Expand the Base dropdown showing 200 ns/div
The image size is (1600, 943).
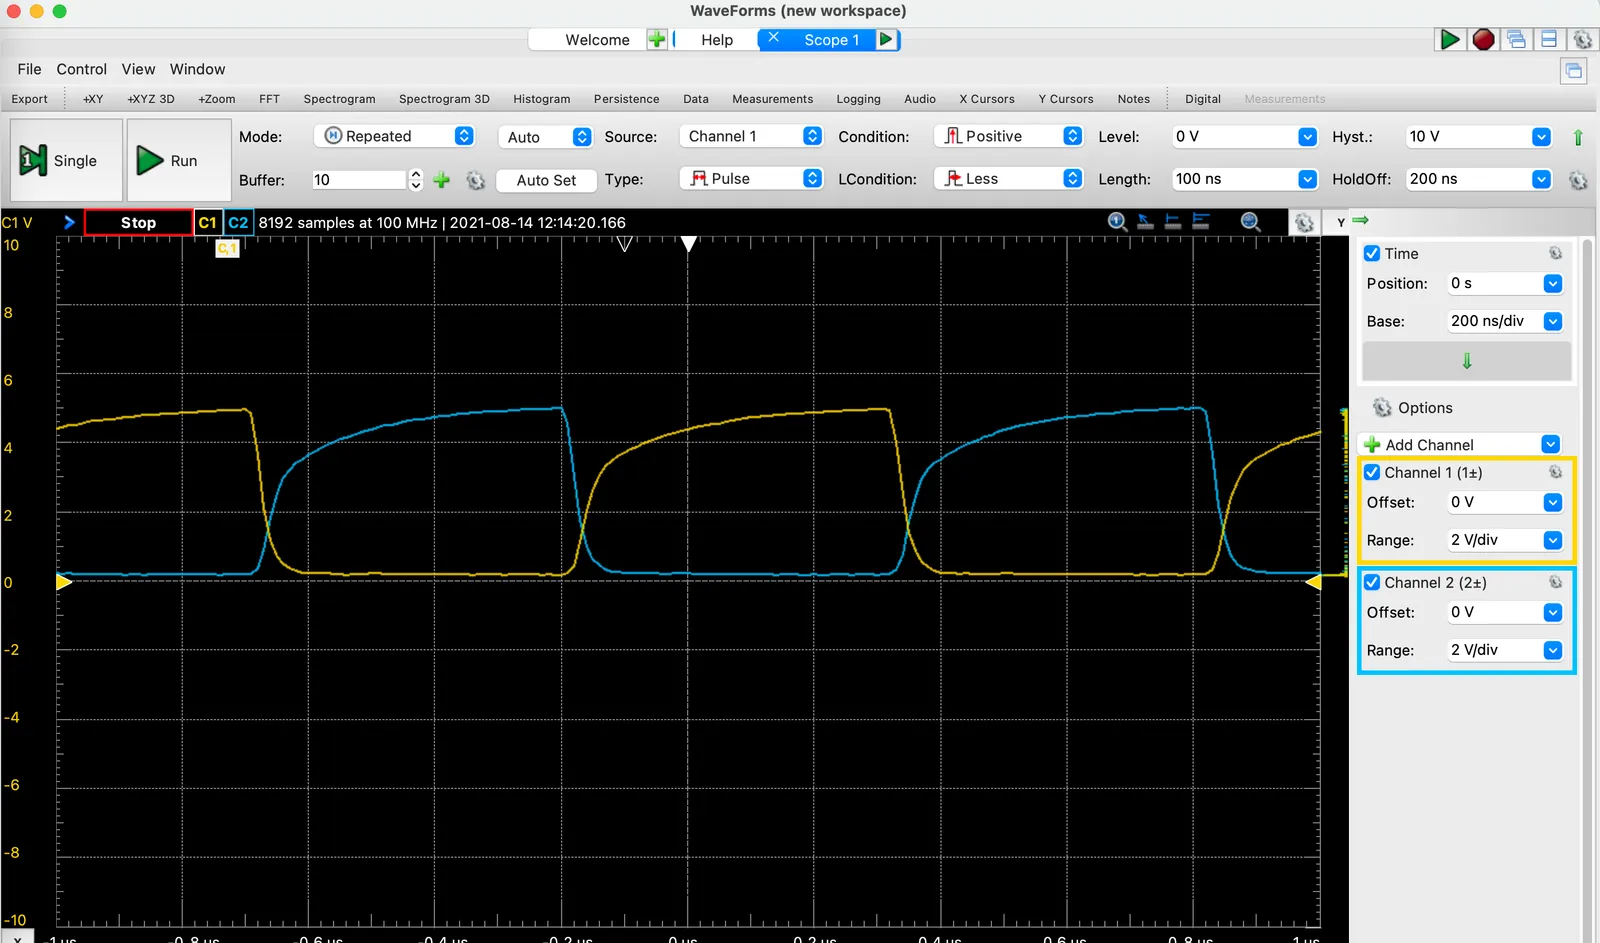pyautogui.click(x=1552, y=321)
